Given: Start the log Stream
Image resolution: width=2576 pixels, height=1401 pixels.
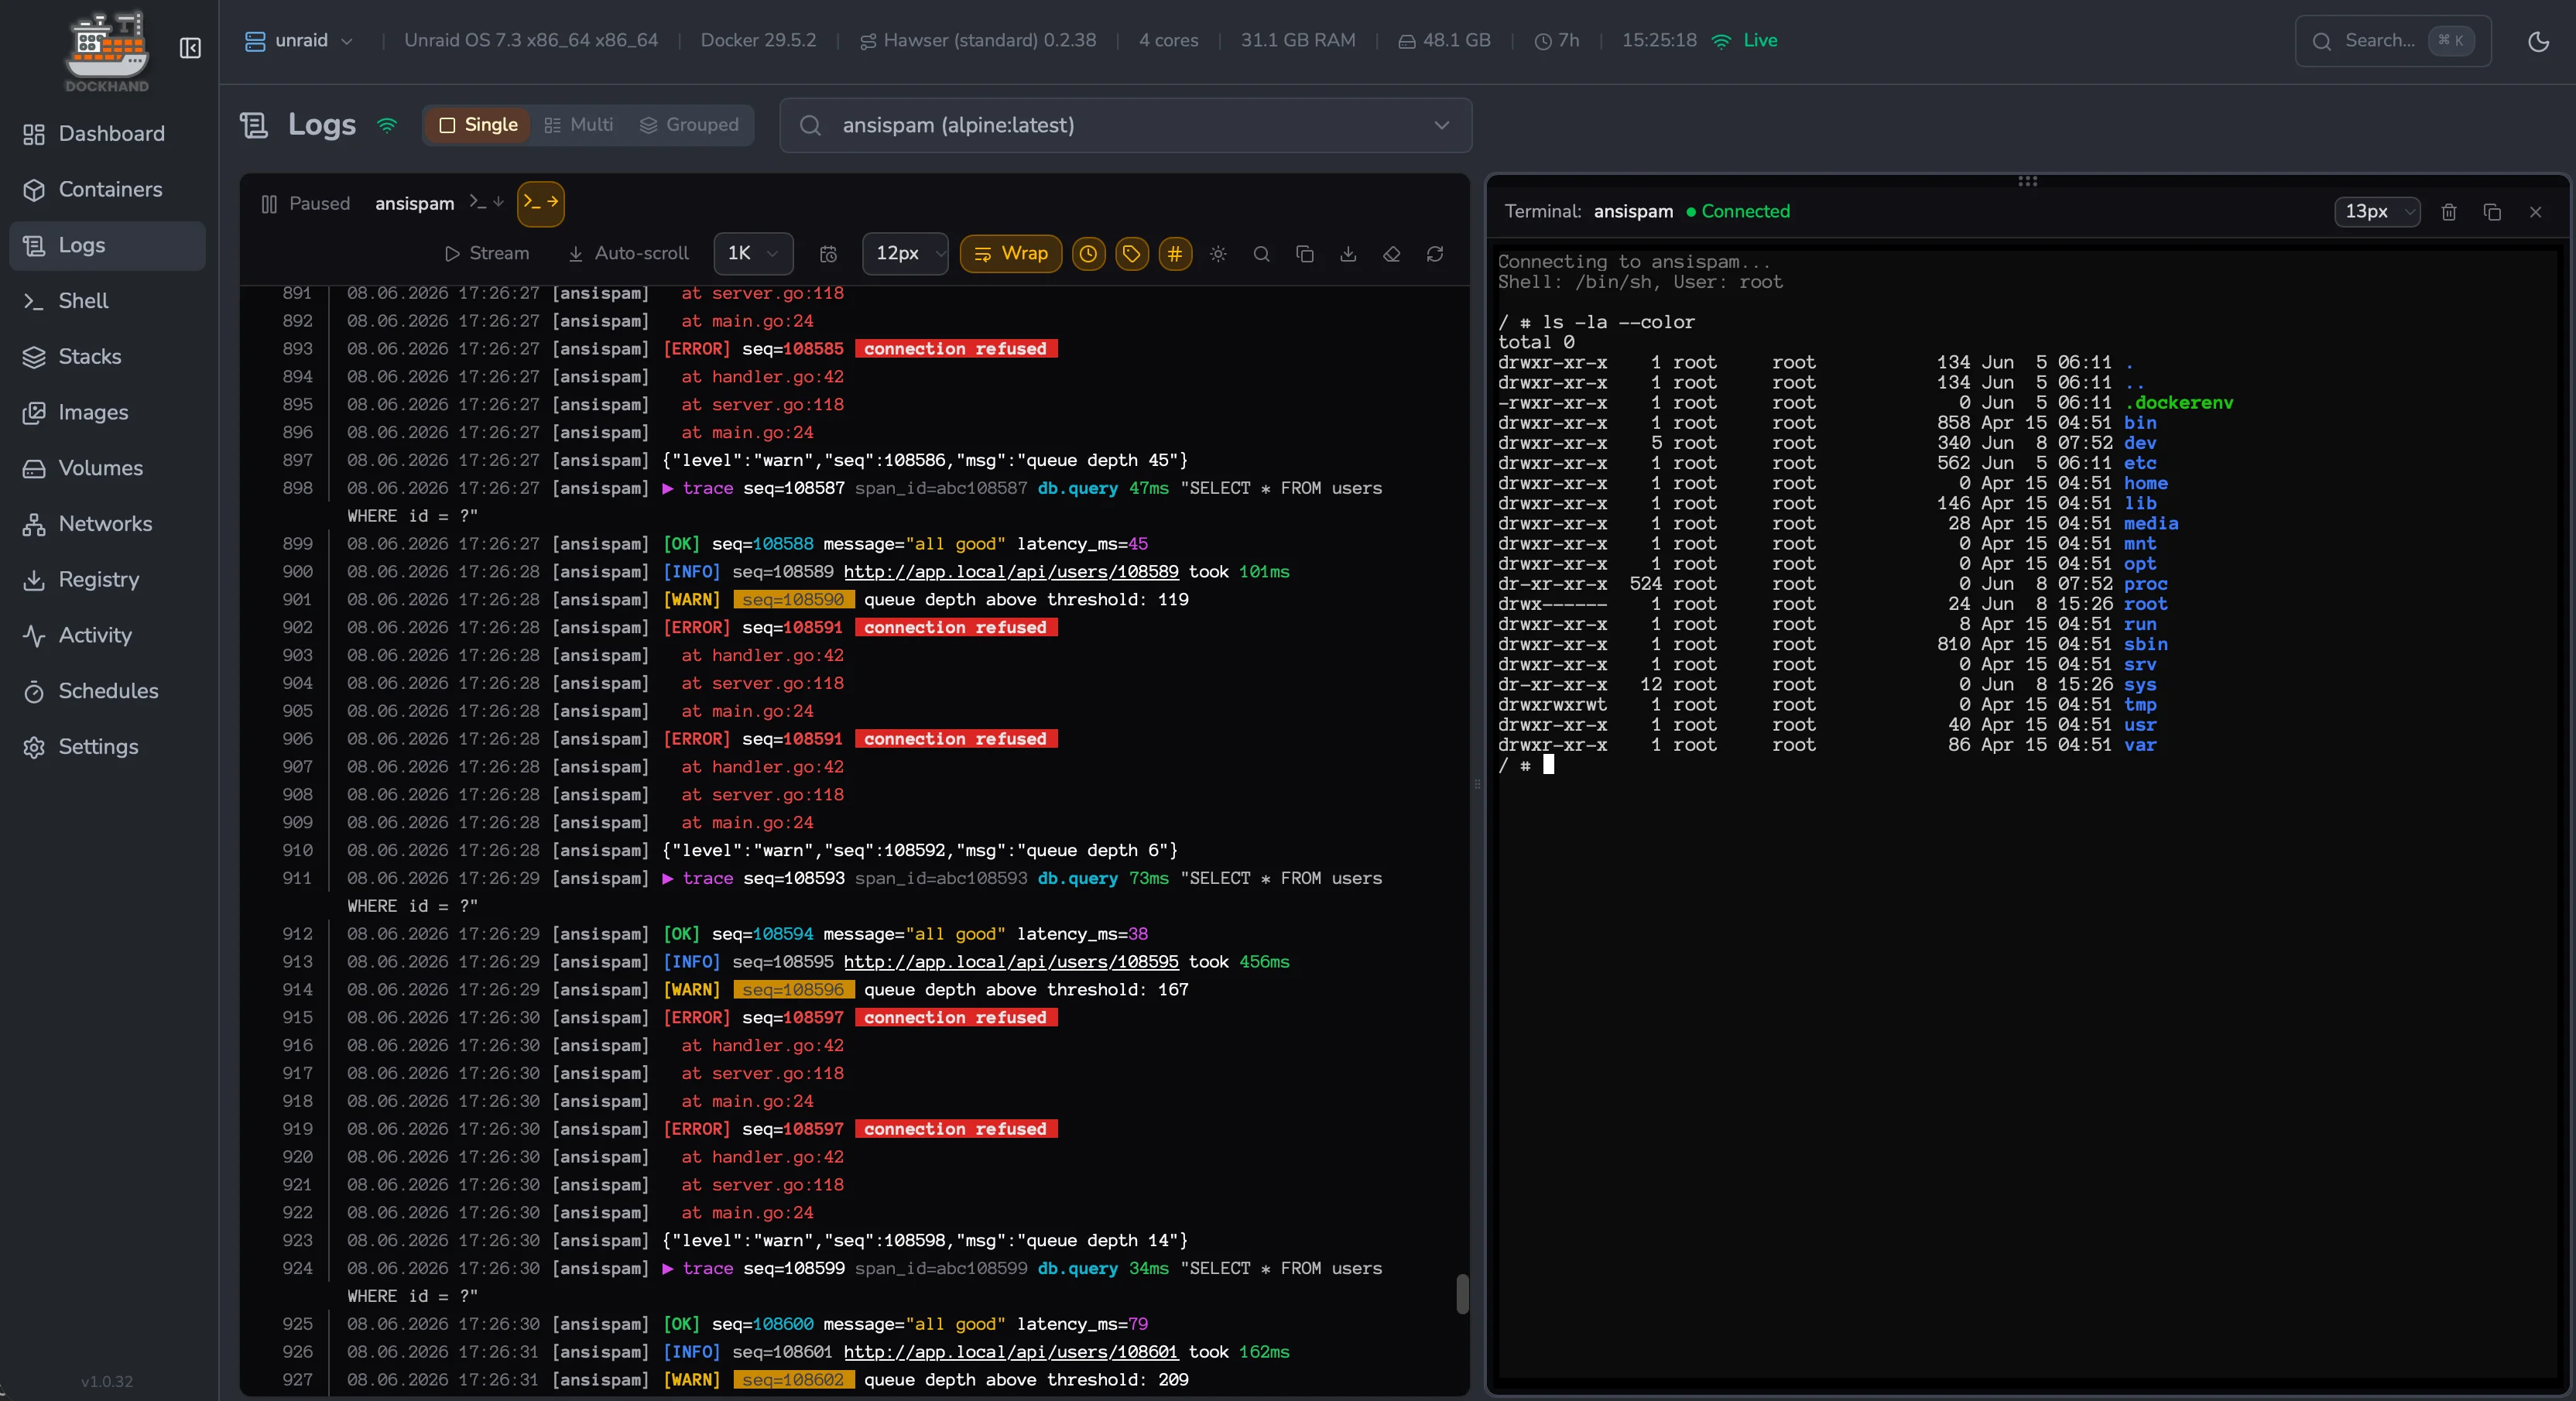Looking at the screenshot, I should 487,254.
